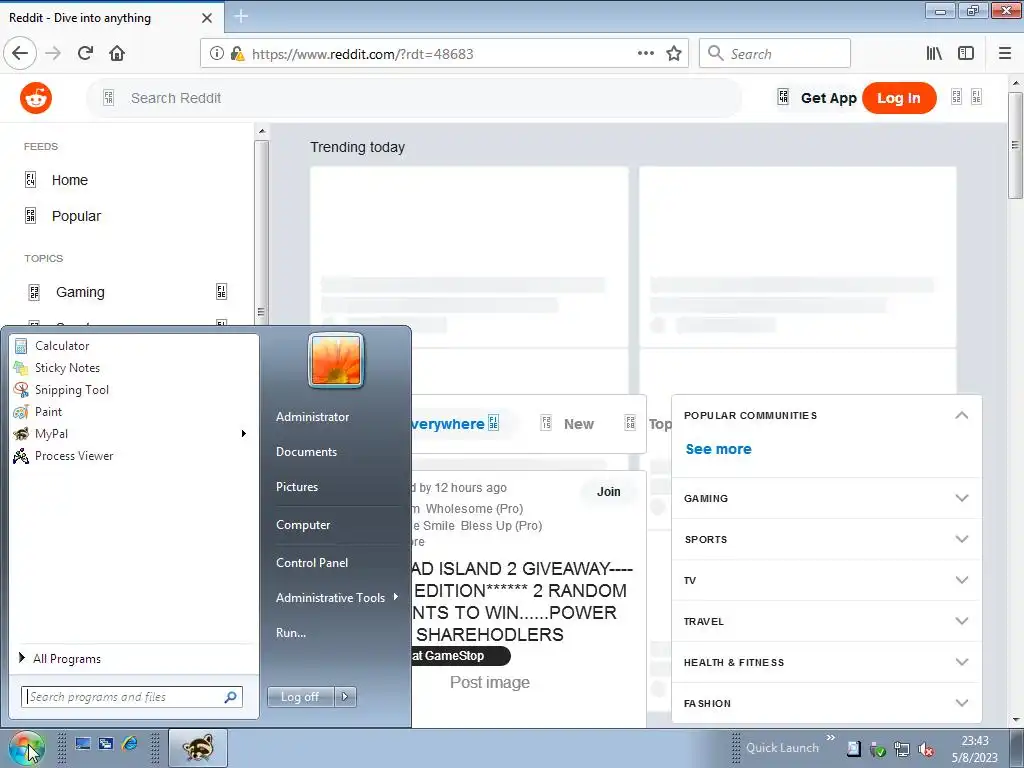The height and width of the screenshot is (768, 1024).
Task: Click the Show Desktop taskbar icon
Action: pos(82,744)
